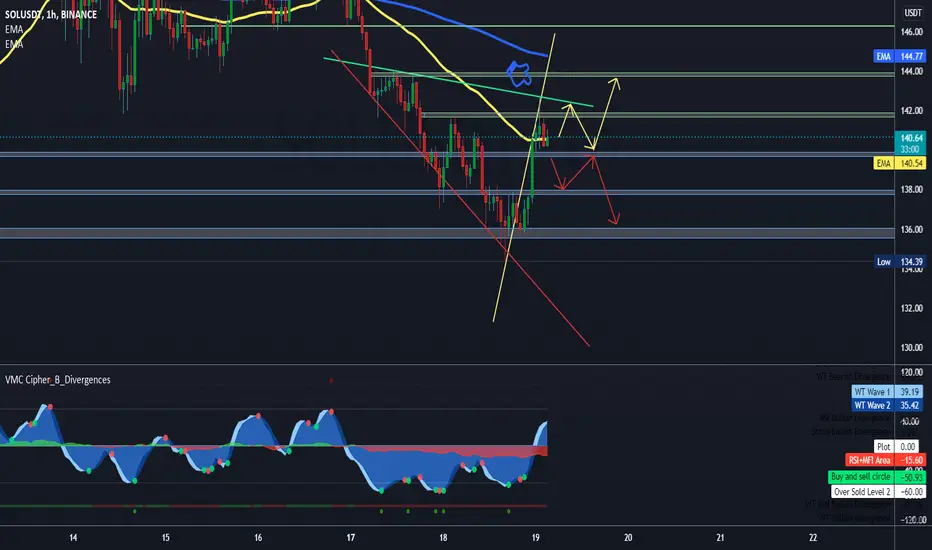Click the 120.00 indicator axis value
The image size is (932, 550).
[x=912, y=373]
